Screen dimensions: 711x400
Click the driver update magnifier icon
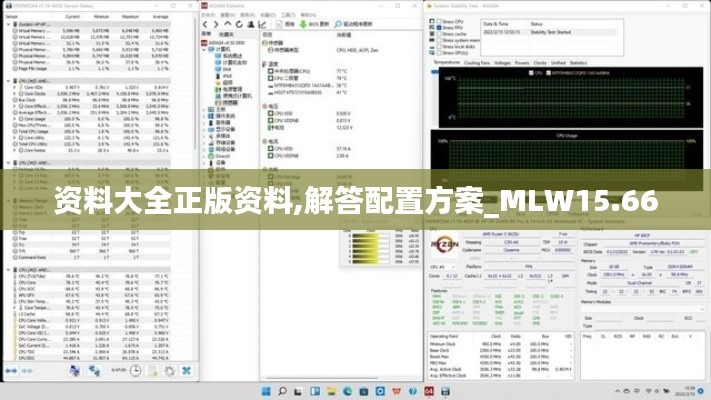tap(338, 24)
